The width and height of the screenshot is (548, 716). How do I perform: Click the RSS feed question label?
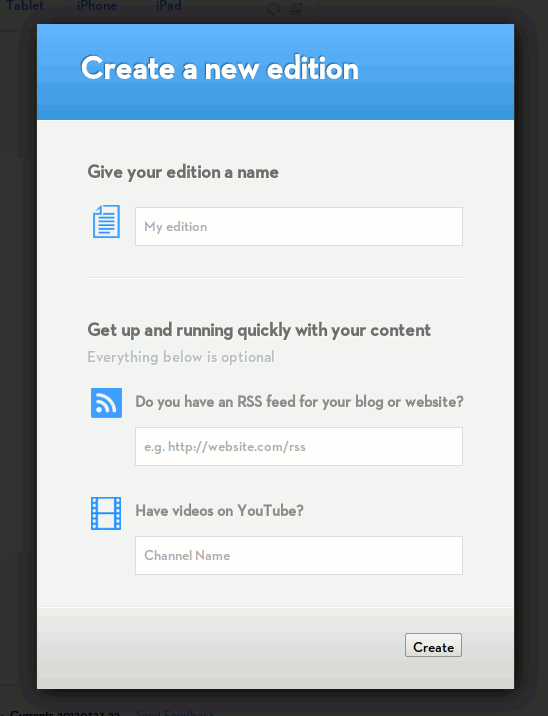(300, 402)
